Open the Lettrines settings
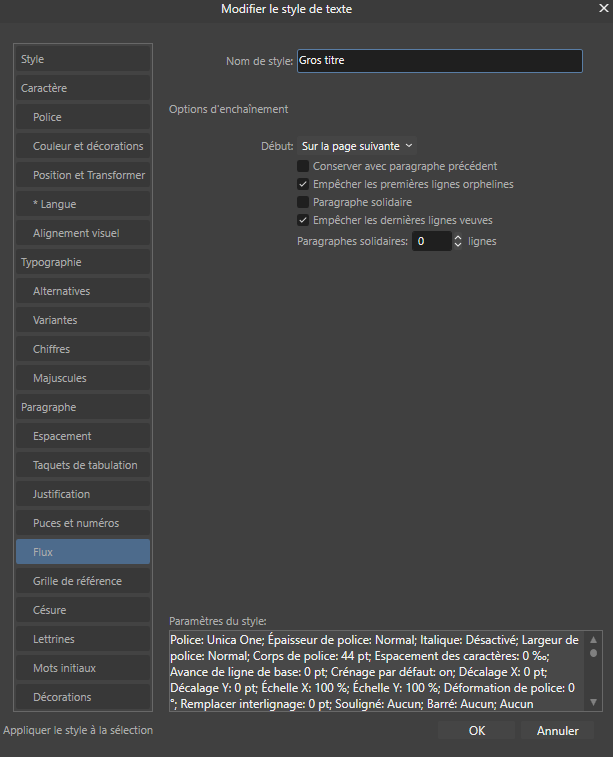Image resolution: width=613 pixels, height=757 pixels. point(83,639)
